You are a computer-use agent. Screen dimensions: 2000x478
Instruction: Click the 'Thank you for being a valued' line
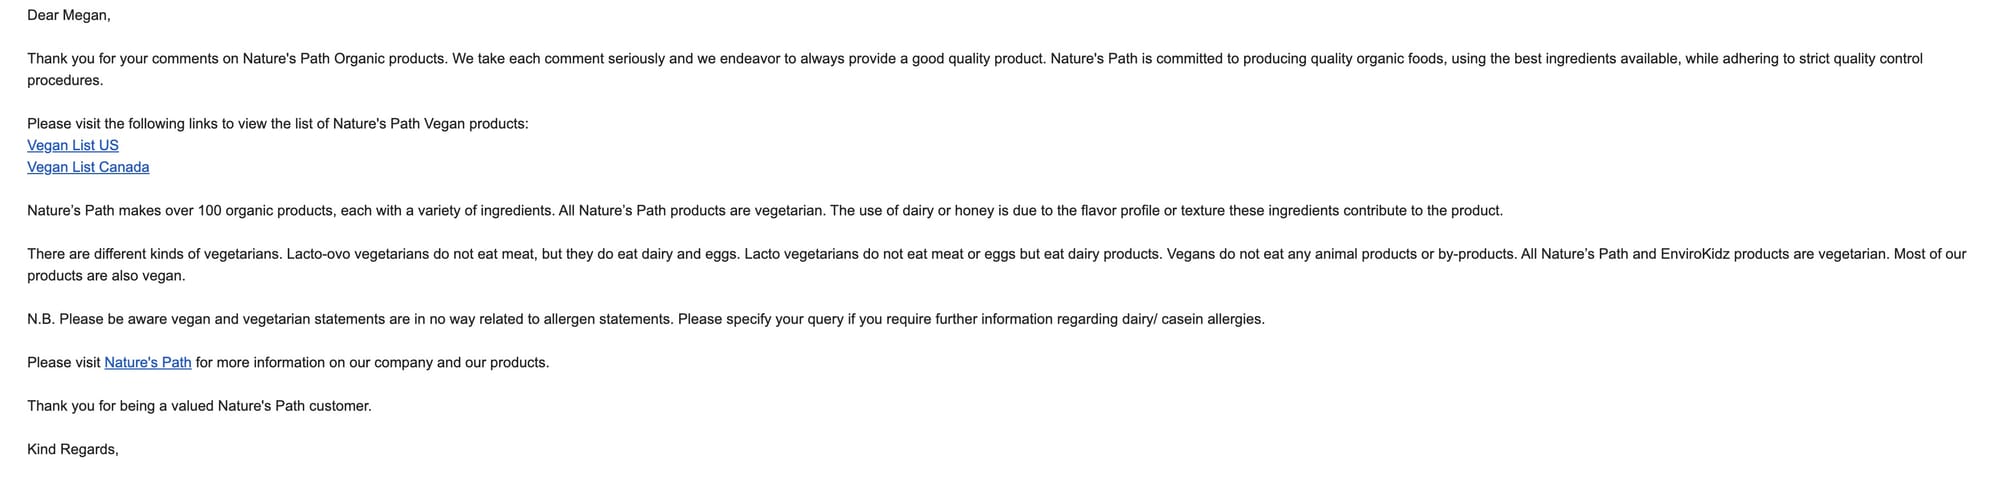click(199, 406)
